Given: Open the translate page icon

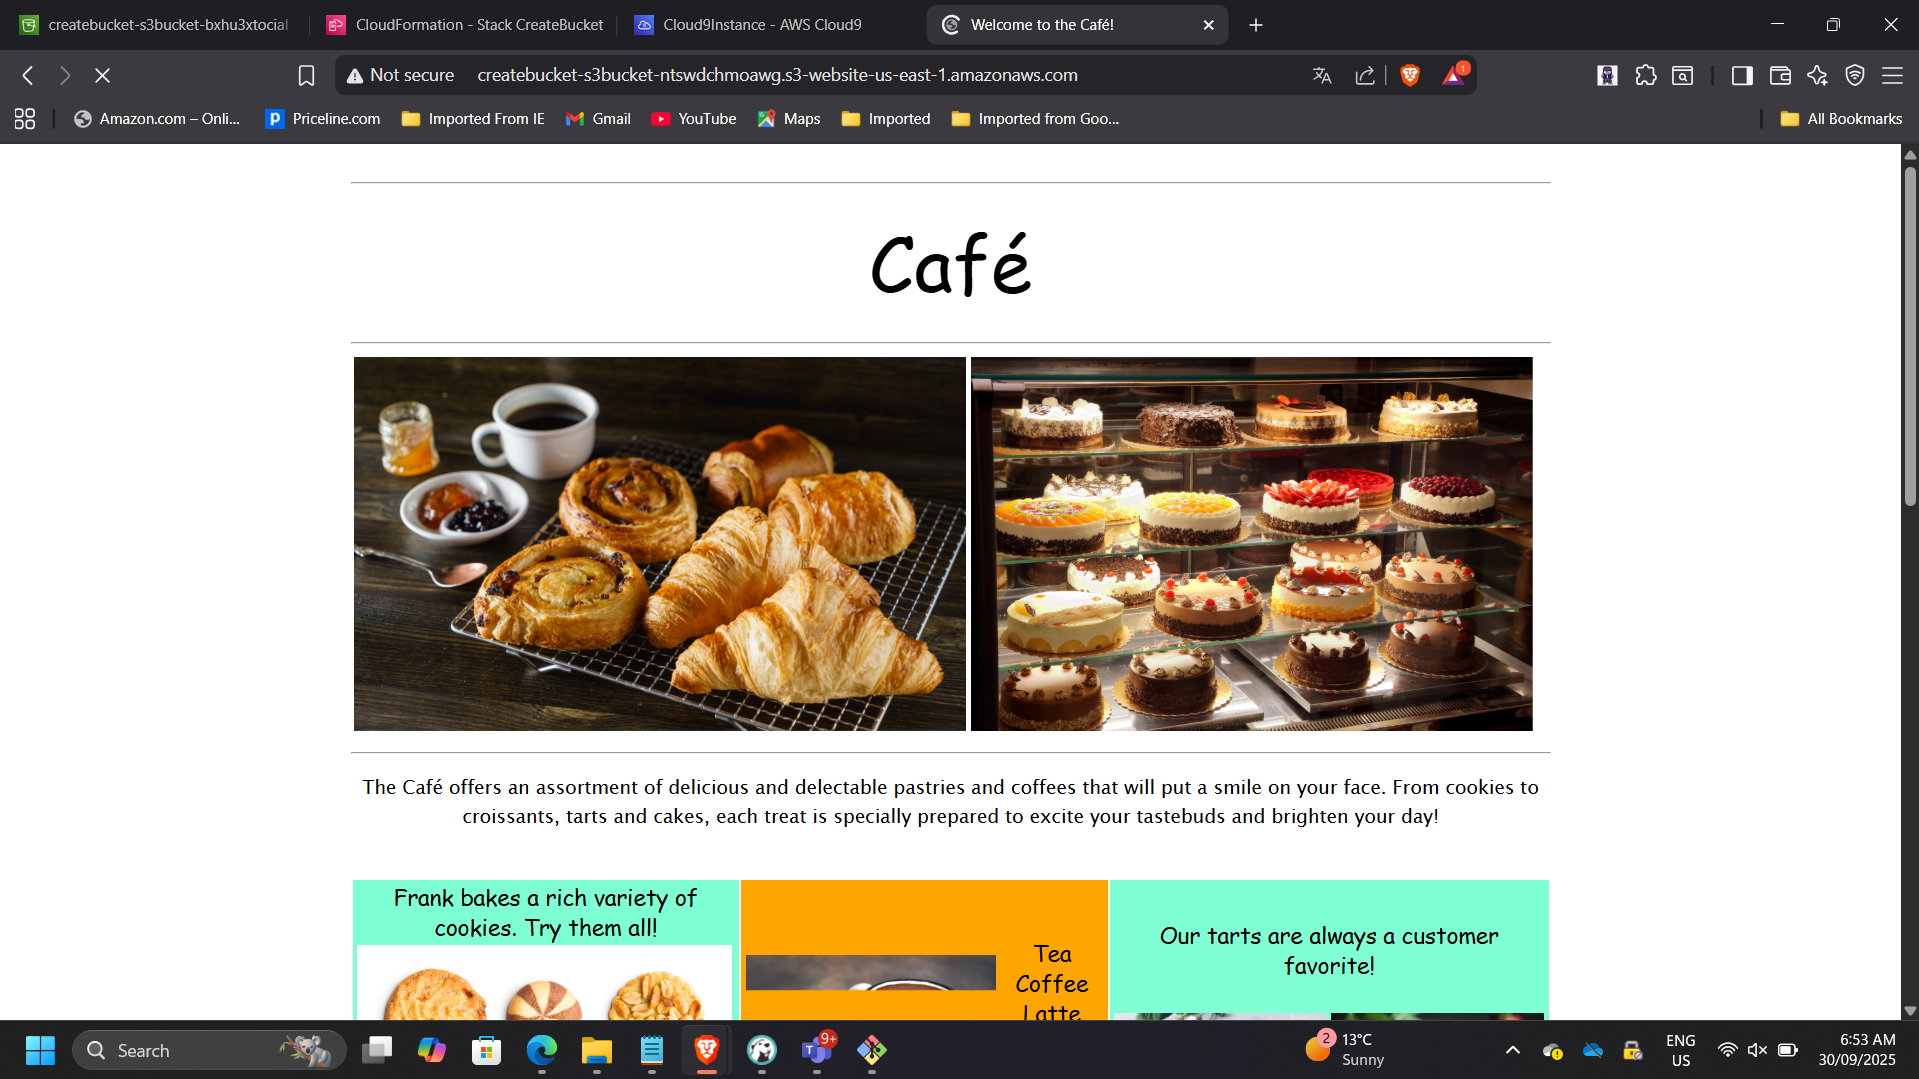Looking at the screenshot, I should (x=1322, y=75).
